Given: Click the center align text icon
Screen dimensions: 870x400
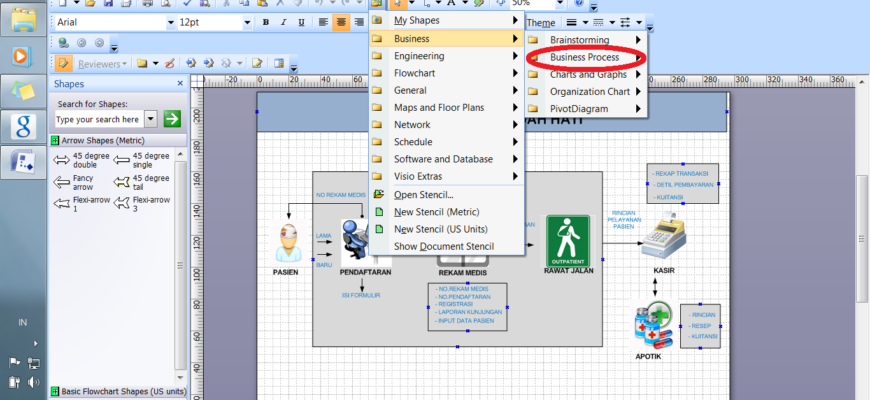Looking at the screenshot, I should pos(343,22).
